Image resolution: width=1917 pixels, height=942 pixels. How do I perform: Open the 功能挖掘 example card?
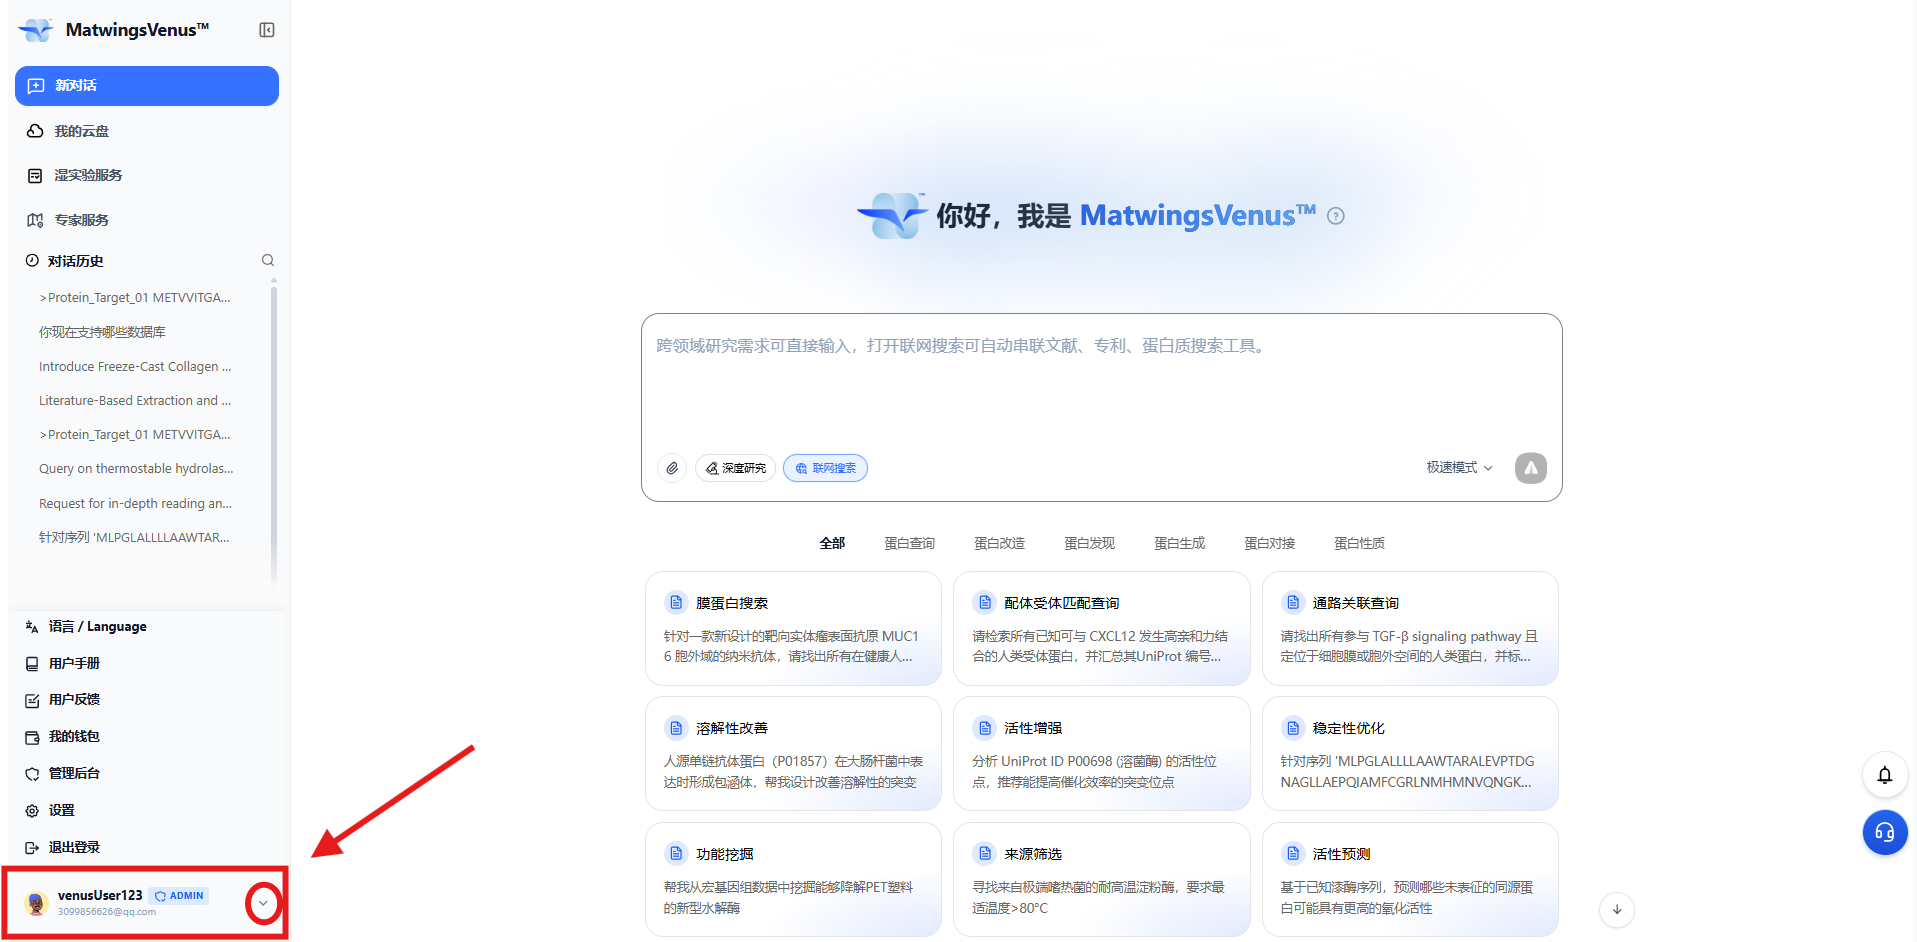[793, 880]
